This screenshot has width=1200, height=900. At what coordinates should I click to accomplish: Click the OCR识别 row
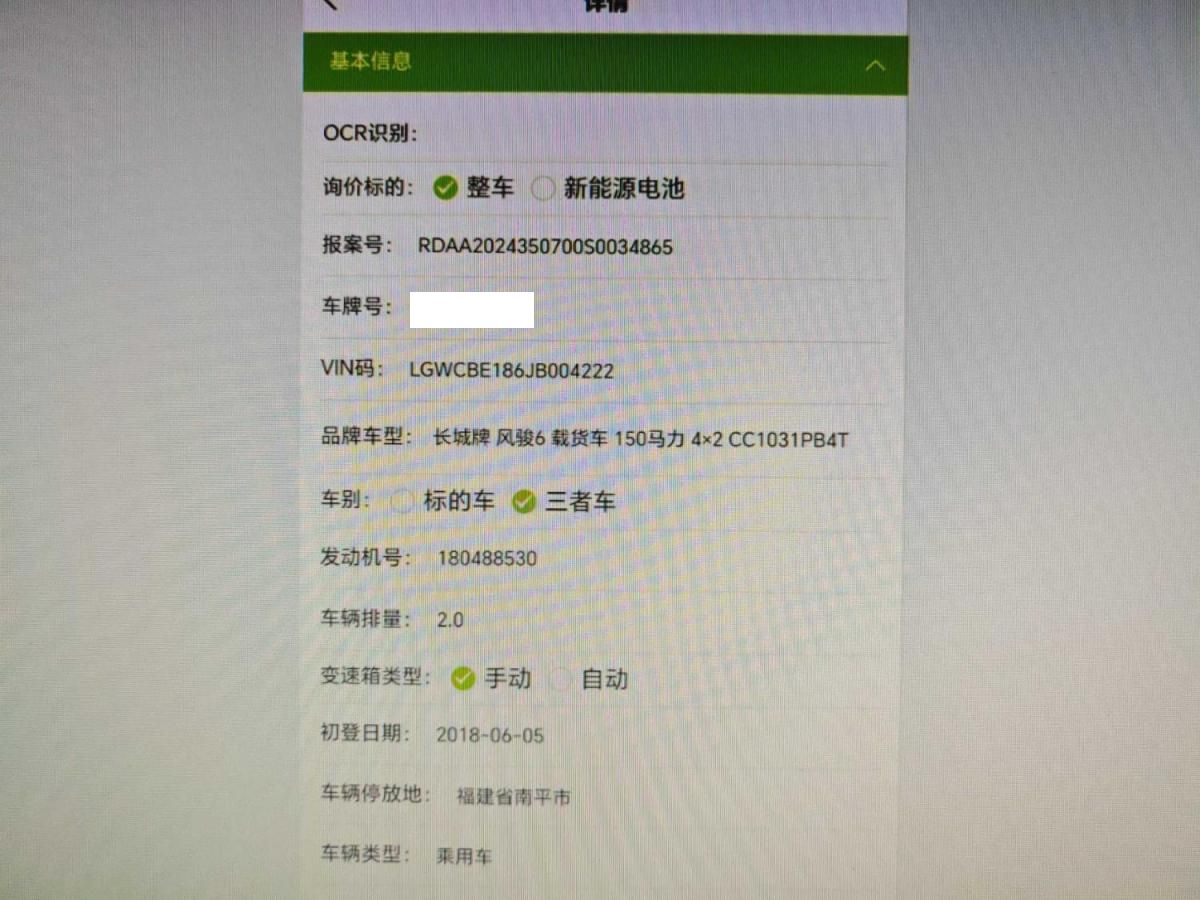pos(605,134)
